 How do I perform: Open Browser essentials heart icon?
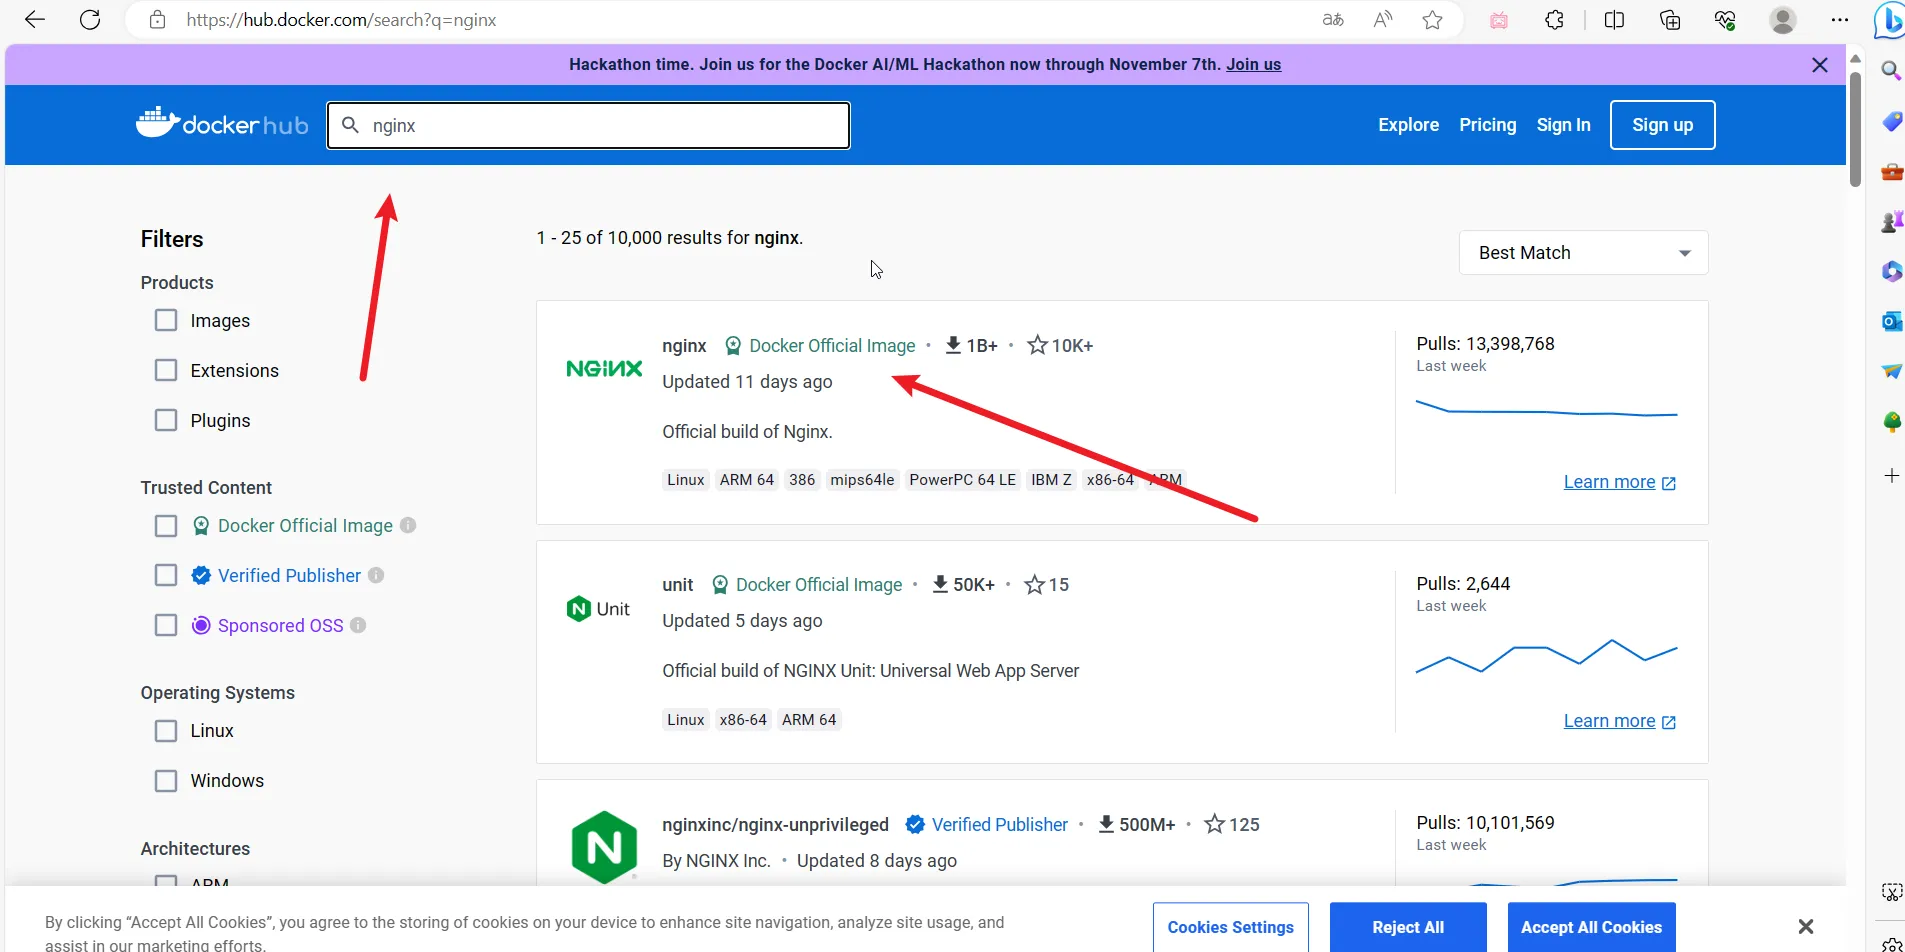[1725, 20]
